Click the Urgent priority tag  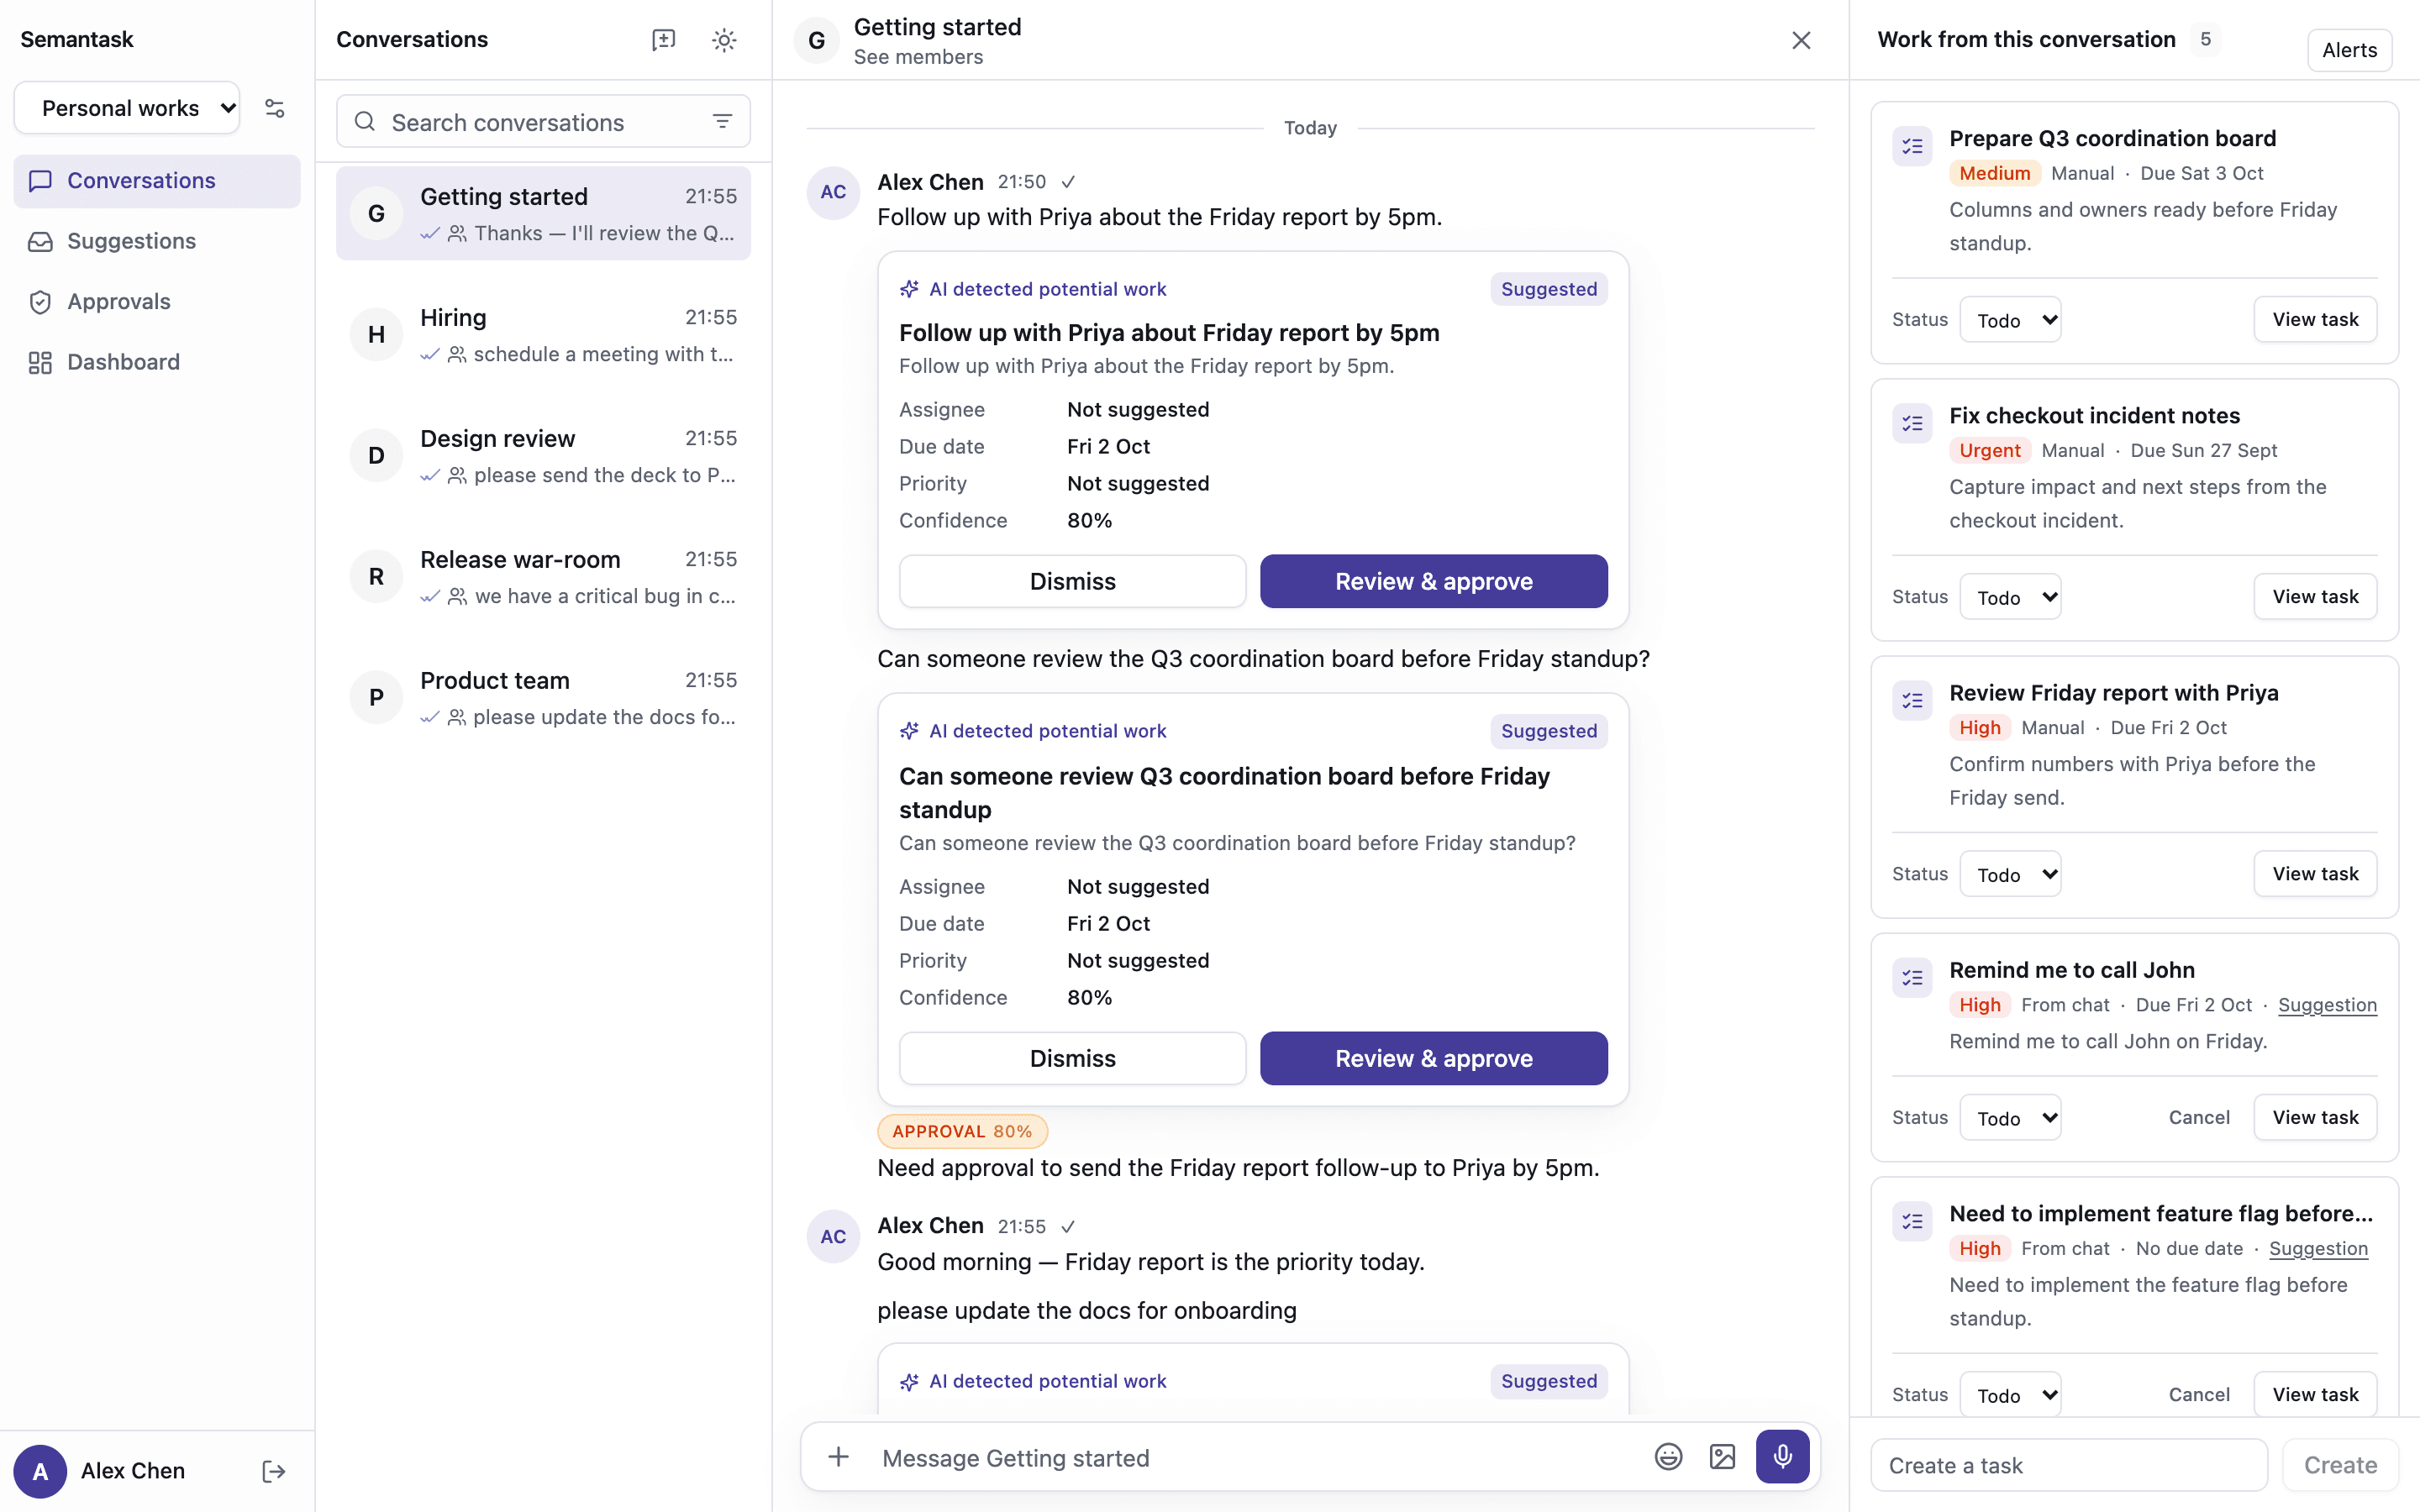(1989, 451)
